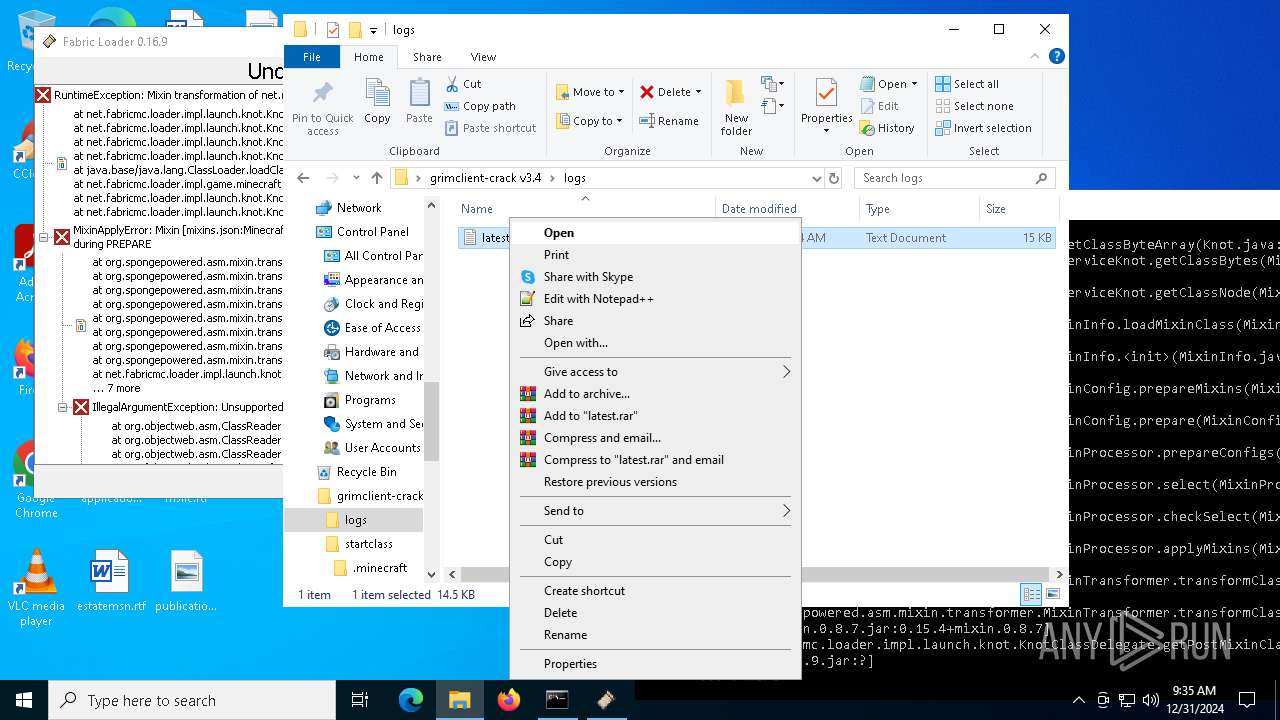Choose Add to "latest.rar" entry

tap(655, 416)
